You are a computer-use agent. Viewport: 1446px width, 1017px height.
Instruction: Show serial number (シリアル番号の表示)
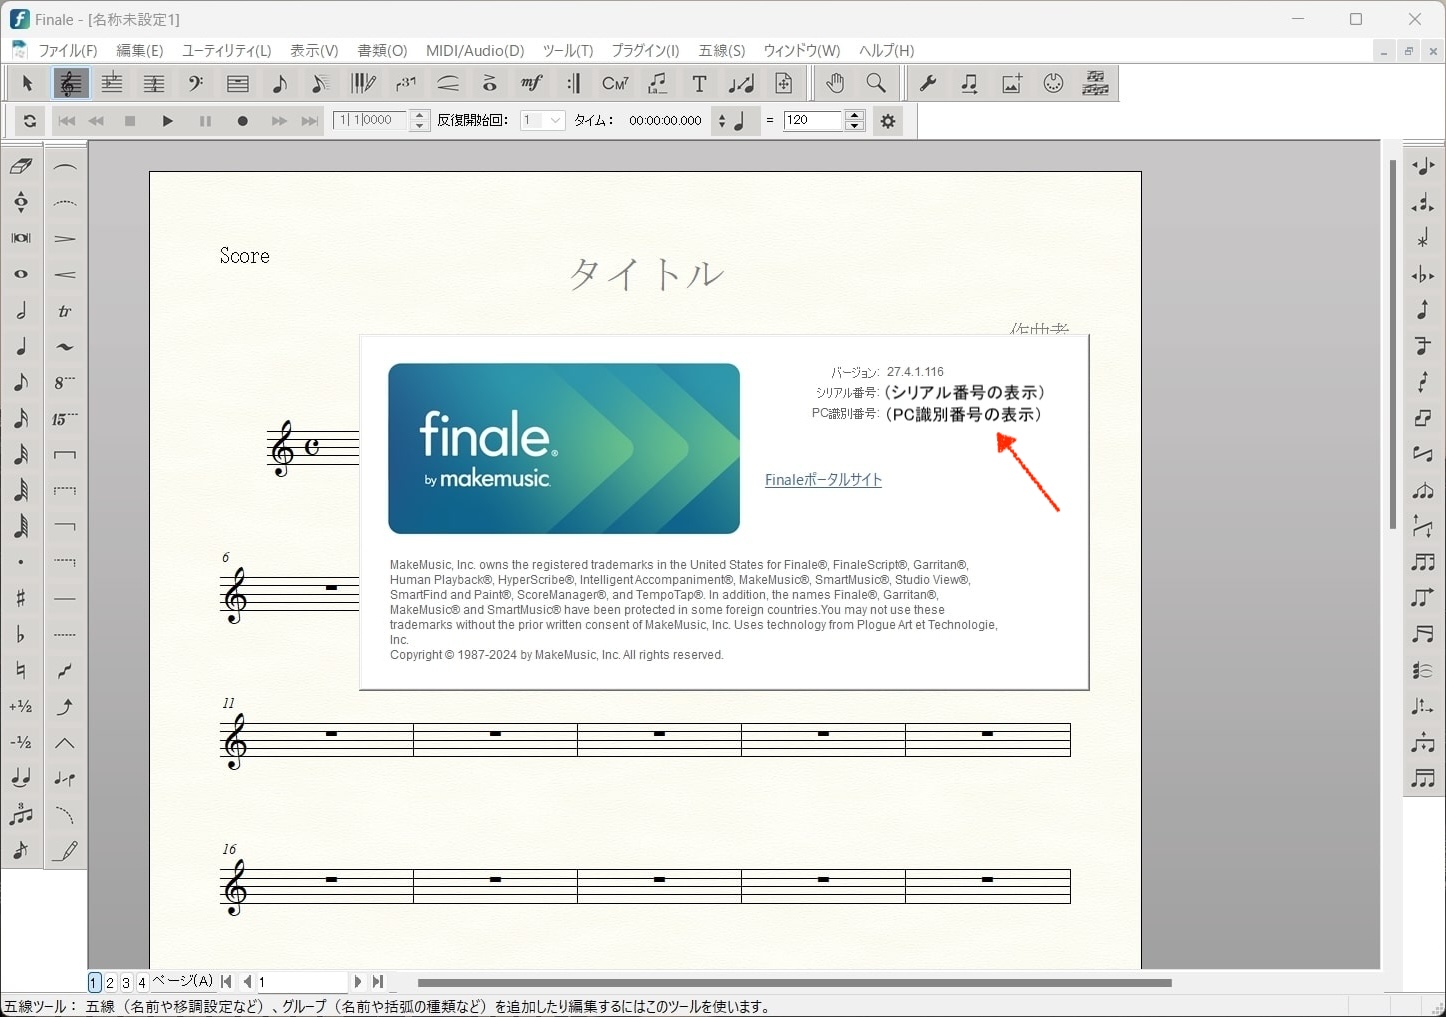964,392
